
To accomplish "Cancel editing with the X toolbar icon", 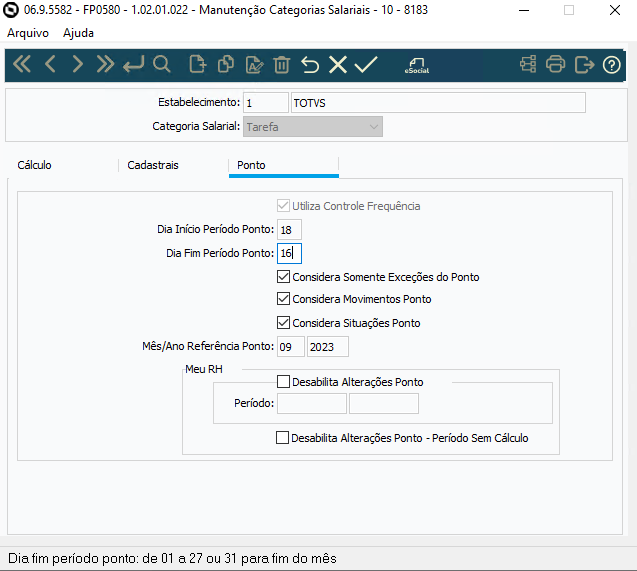I will pyautogui.click(x=338, y=65).
